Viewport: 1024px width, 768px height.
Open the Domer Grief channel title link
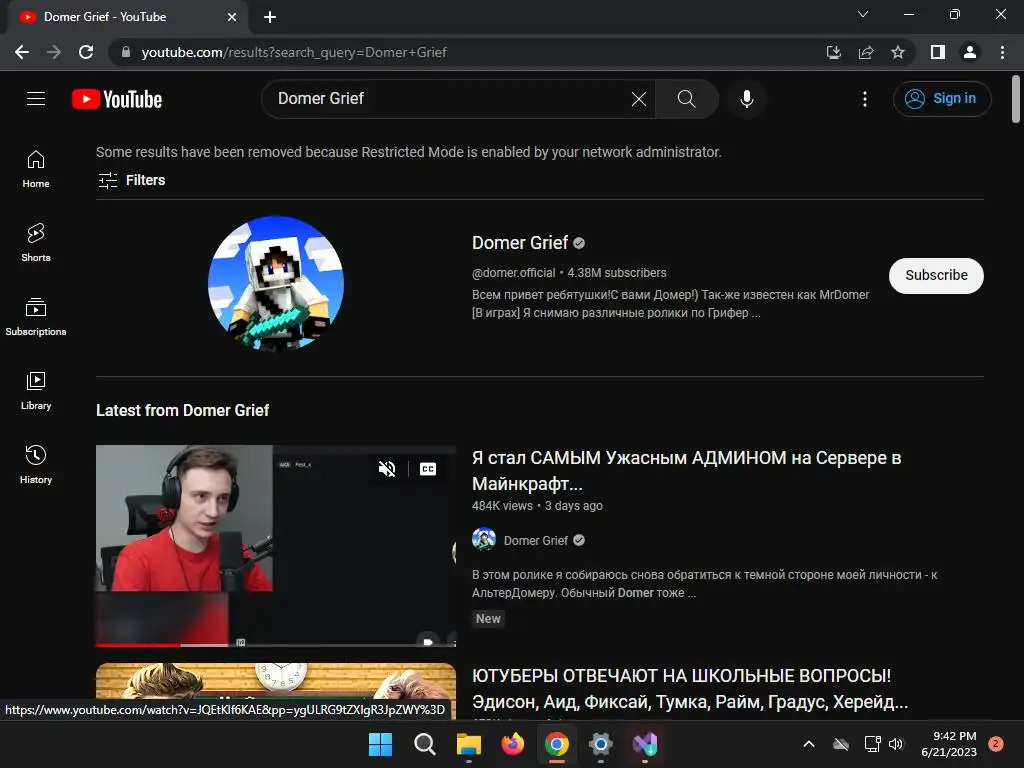520,243
